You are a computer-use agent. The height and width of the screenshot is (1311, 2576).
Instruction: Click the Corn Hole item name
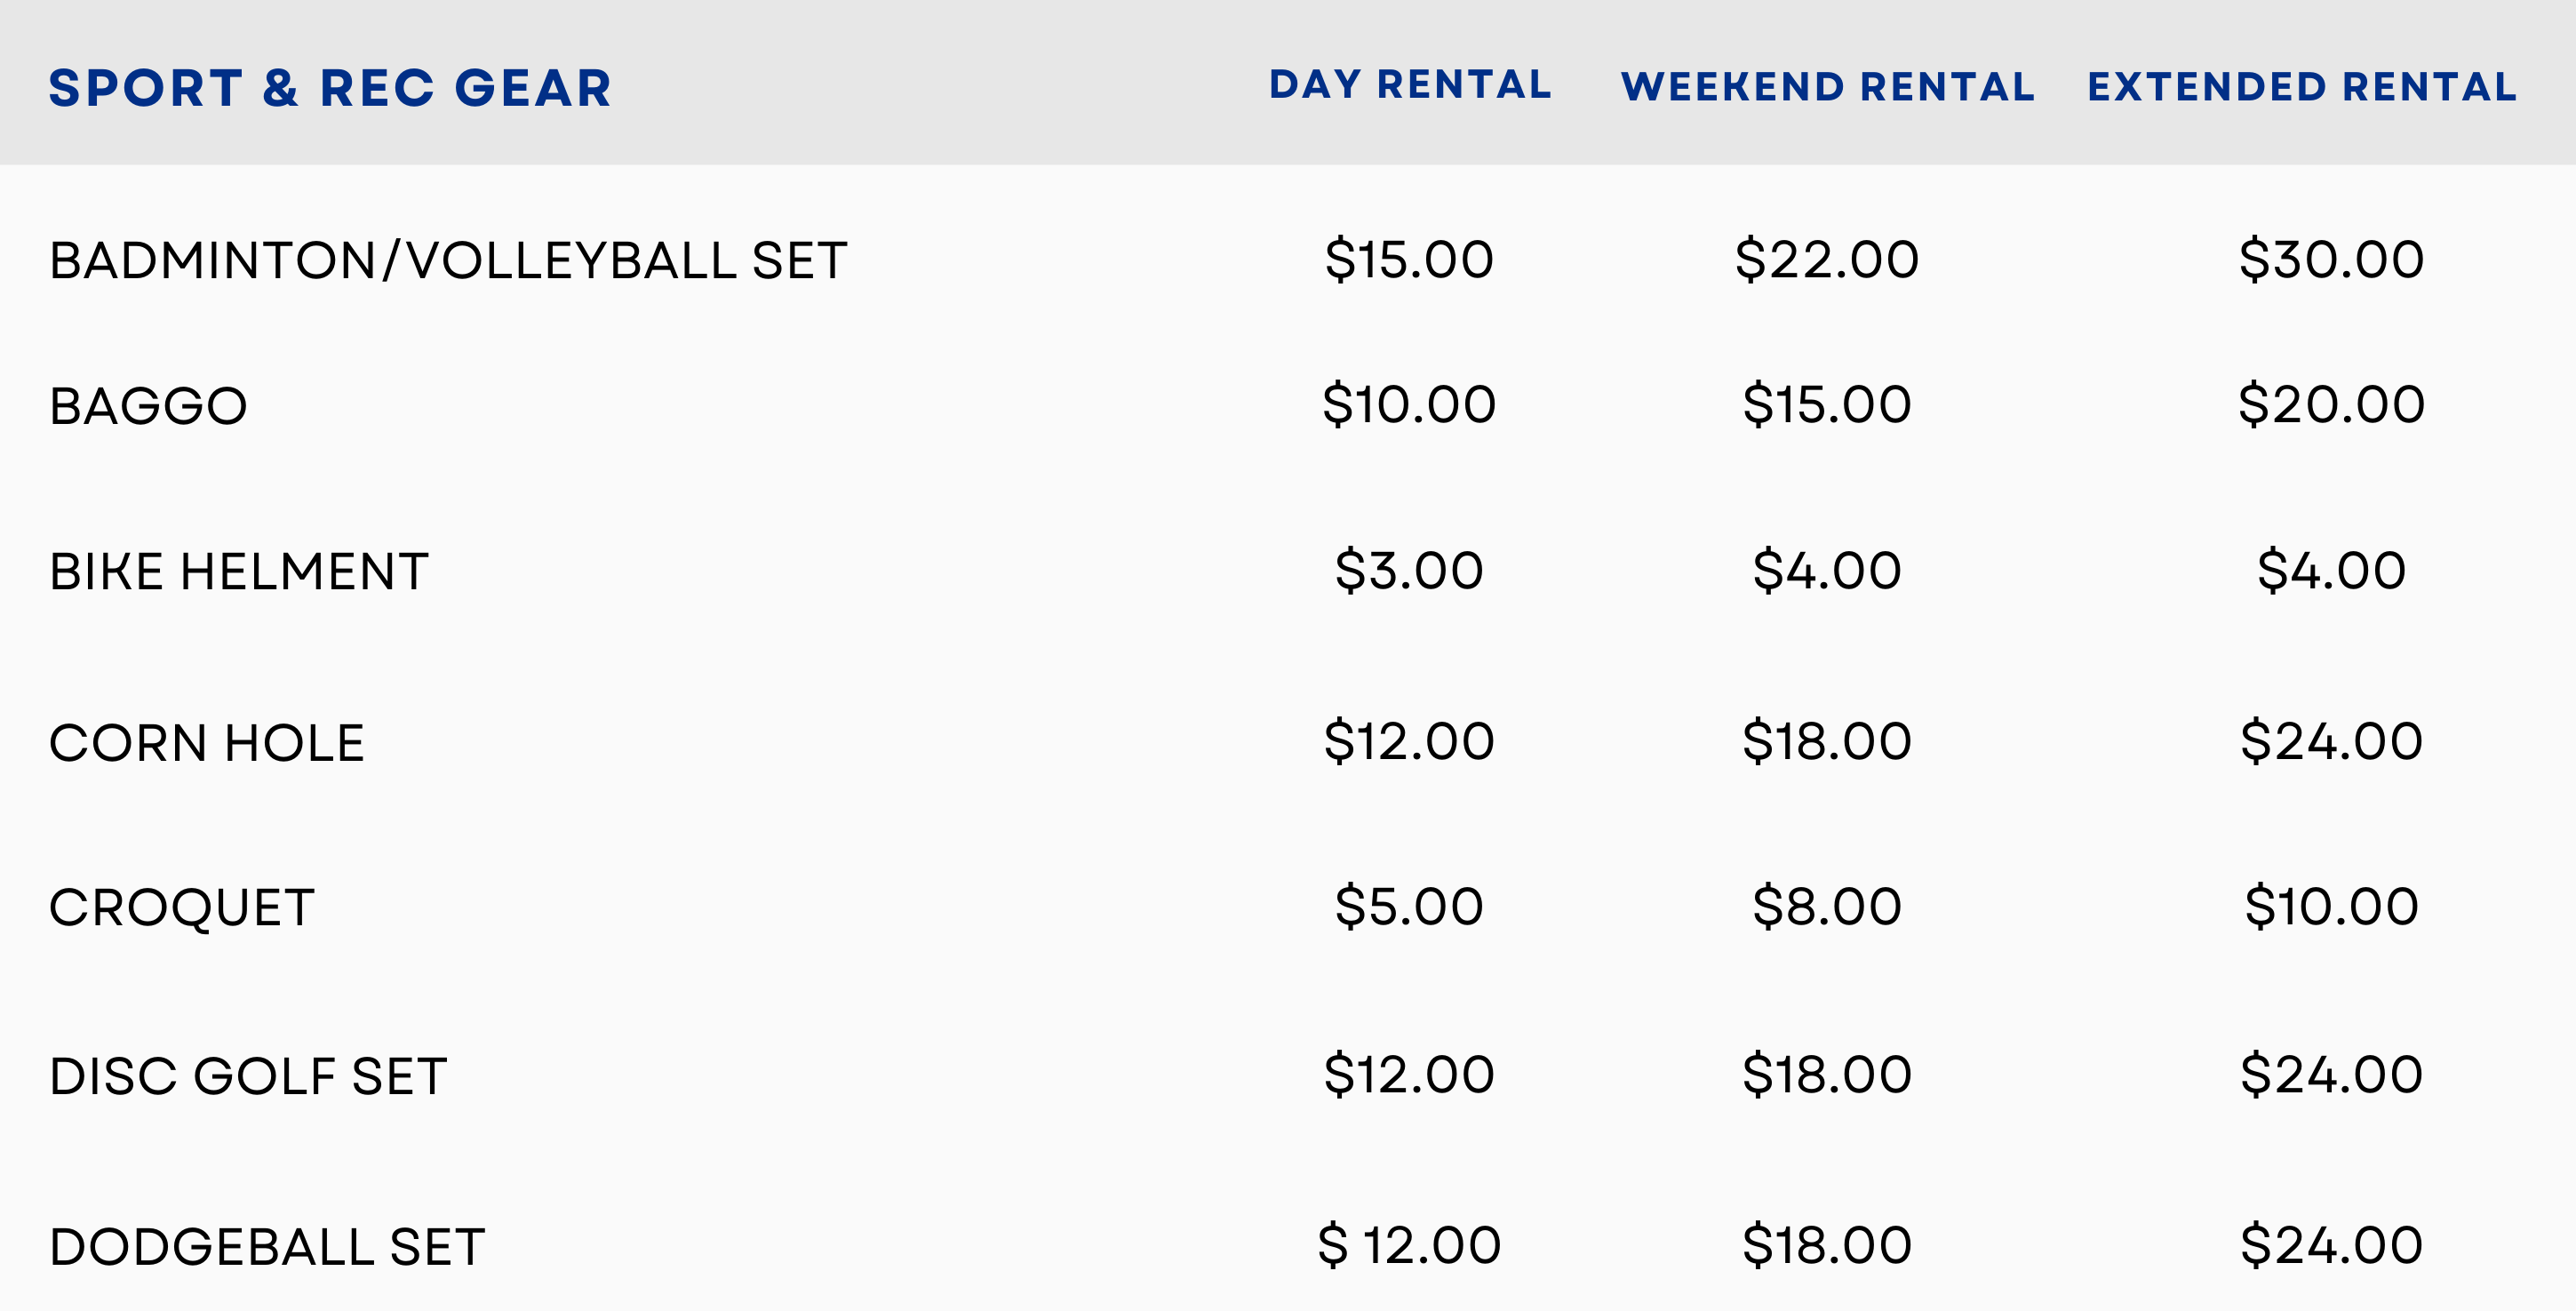click(x=207, y=743)
